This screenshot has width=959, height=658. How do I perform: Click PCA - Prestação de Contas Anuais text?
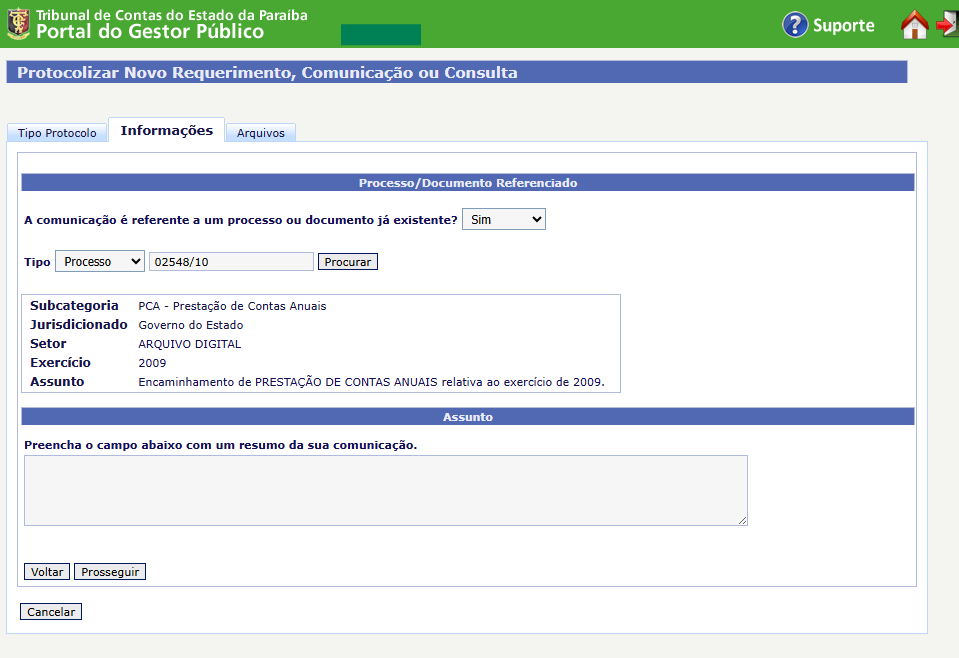coord(232,306)
